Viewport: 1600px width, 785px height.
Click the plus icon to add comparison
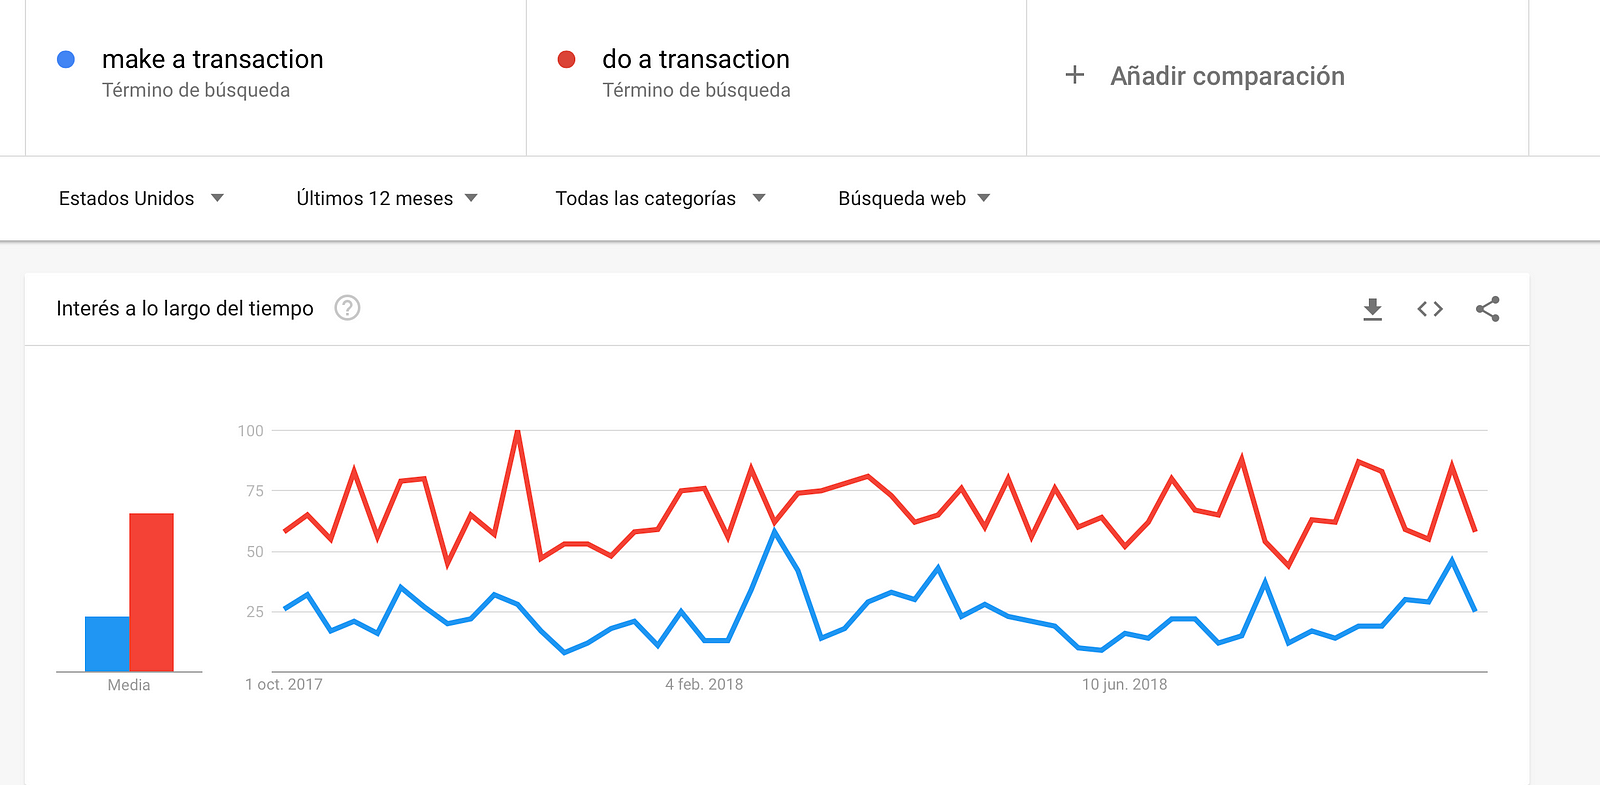point(1074,75)
